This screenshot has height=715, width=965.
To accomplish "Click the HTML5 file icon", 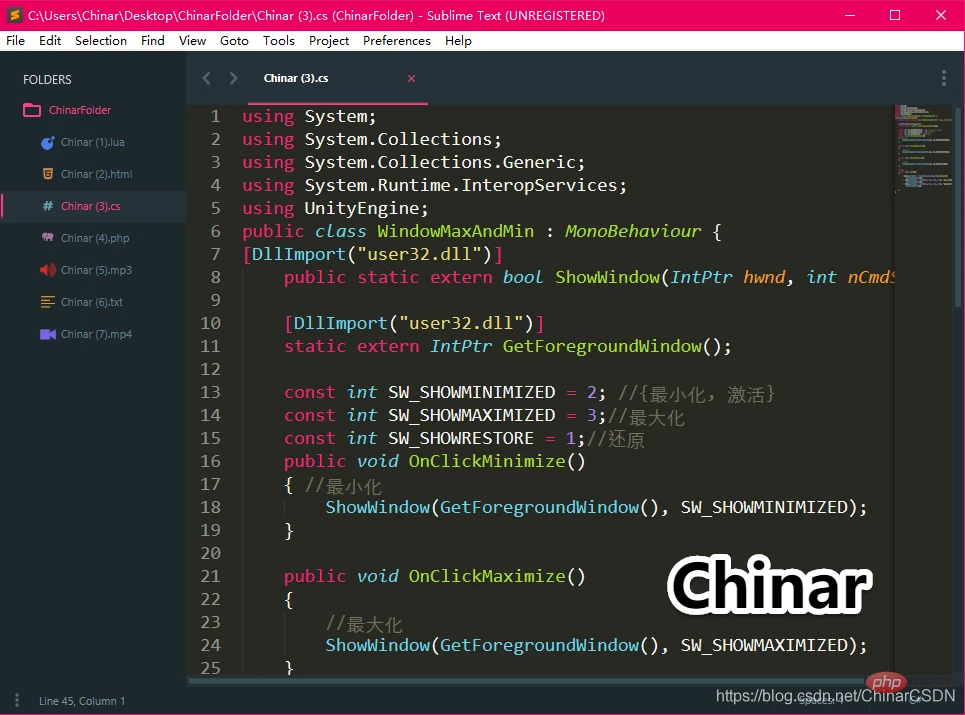I will tap(47, 174).
